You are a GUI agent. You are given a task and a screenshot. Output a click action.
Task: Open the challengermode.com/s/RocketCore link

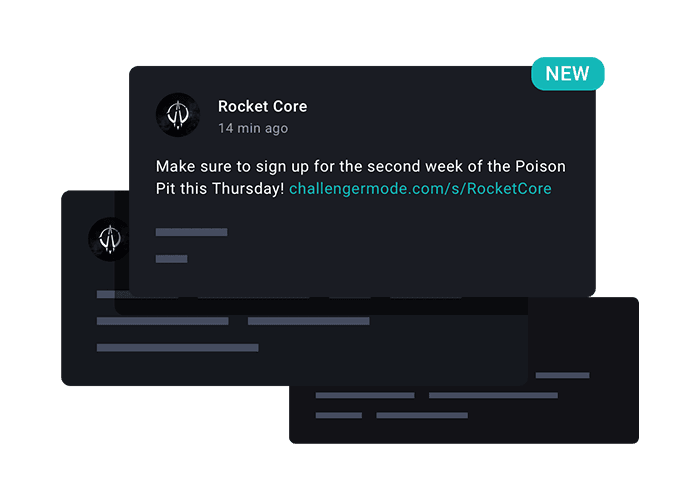(420, 188)
